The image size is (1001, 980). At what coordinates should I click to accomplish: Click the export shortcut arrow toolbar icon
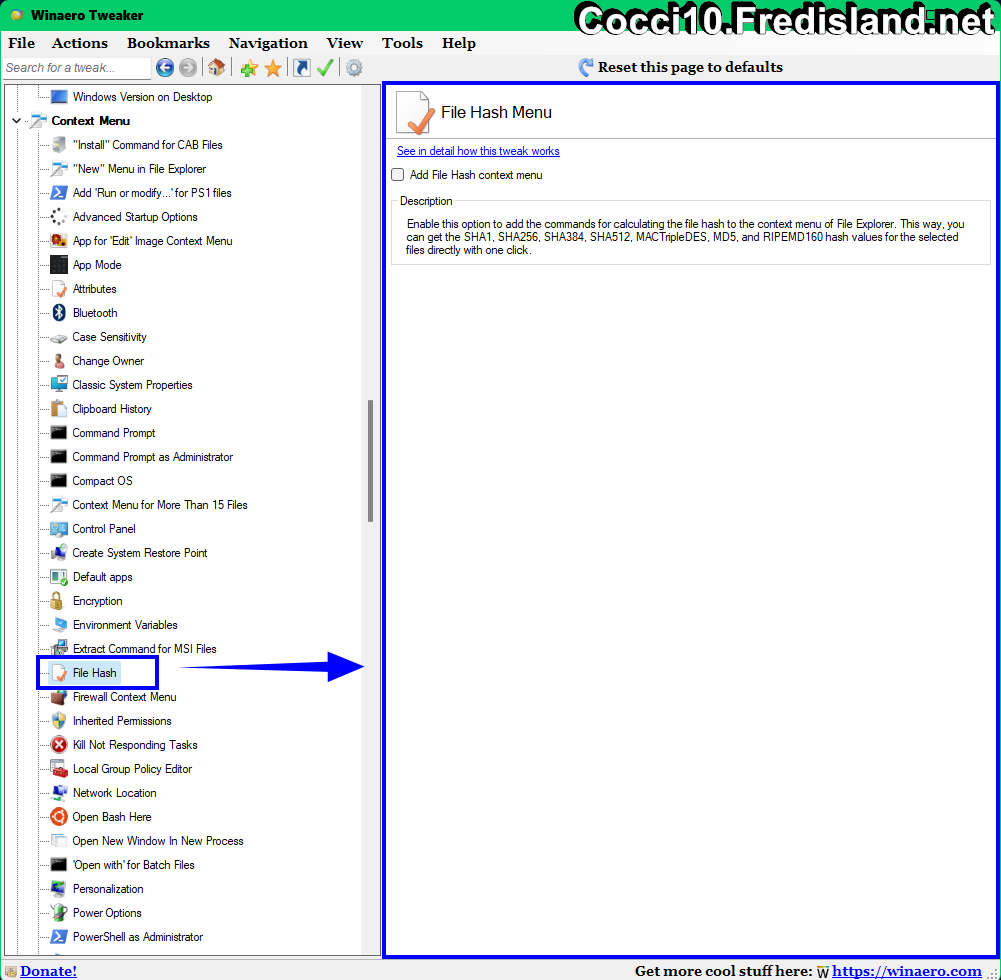coord(301,68)
